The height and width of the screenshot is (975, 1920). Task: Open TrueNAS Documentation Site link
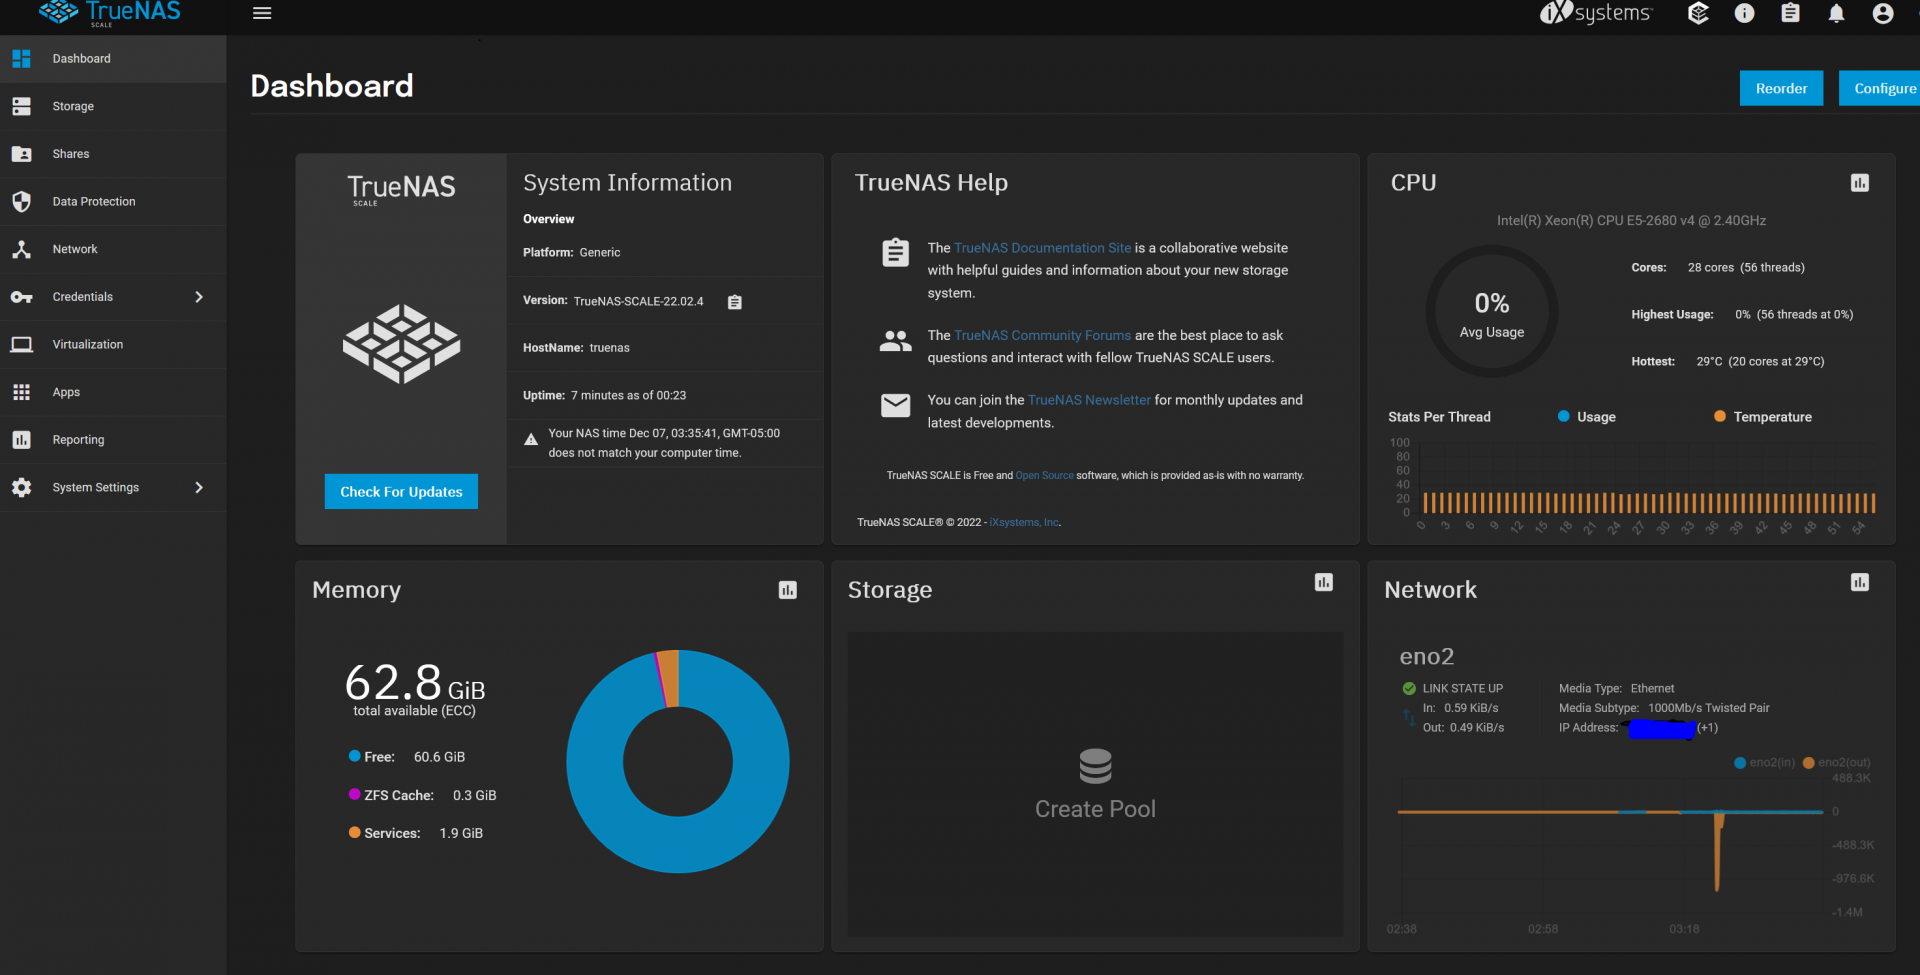click(1042, 248)
